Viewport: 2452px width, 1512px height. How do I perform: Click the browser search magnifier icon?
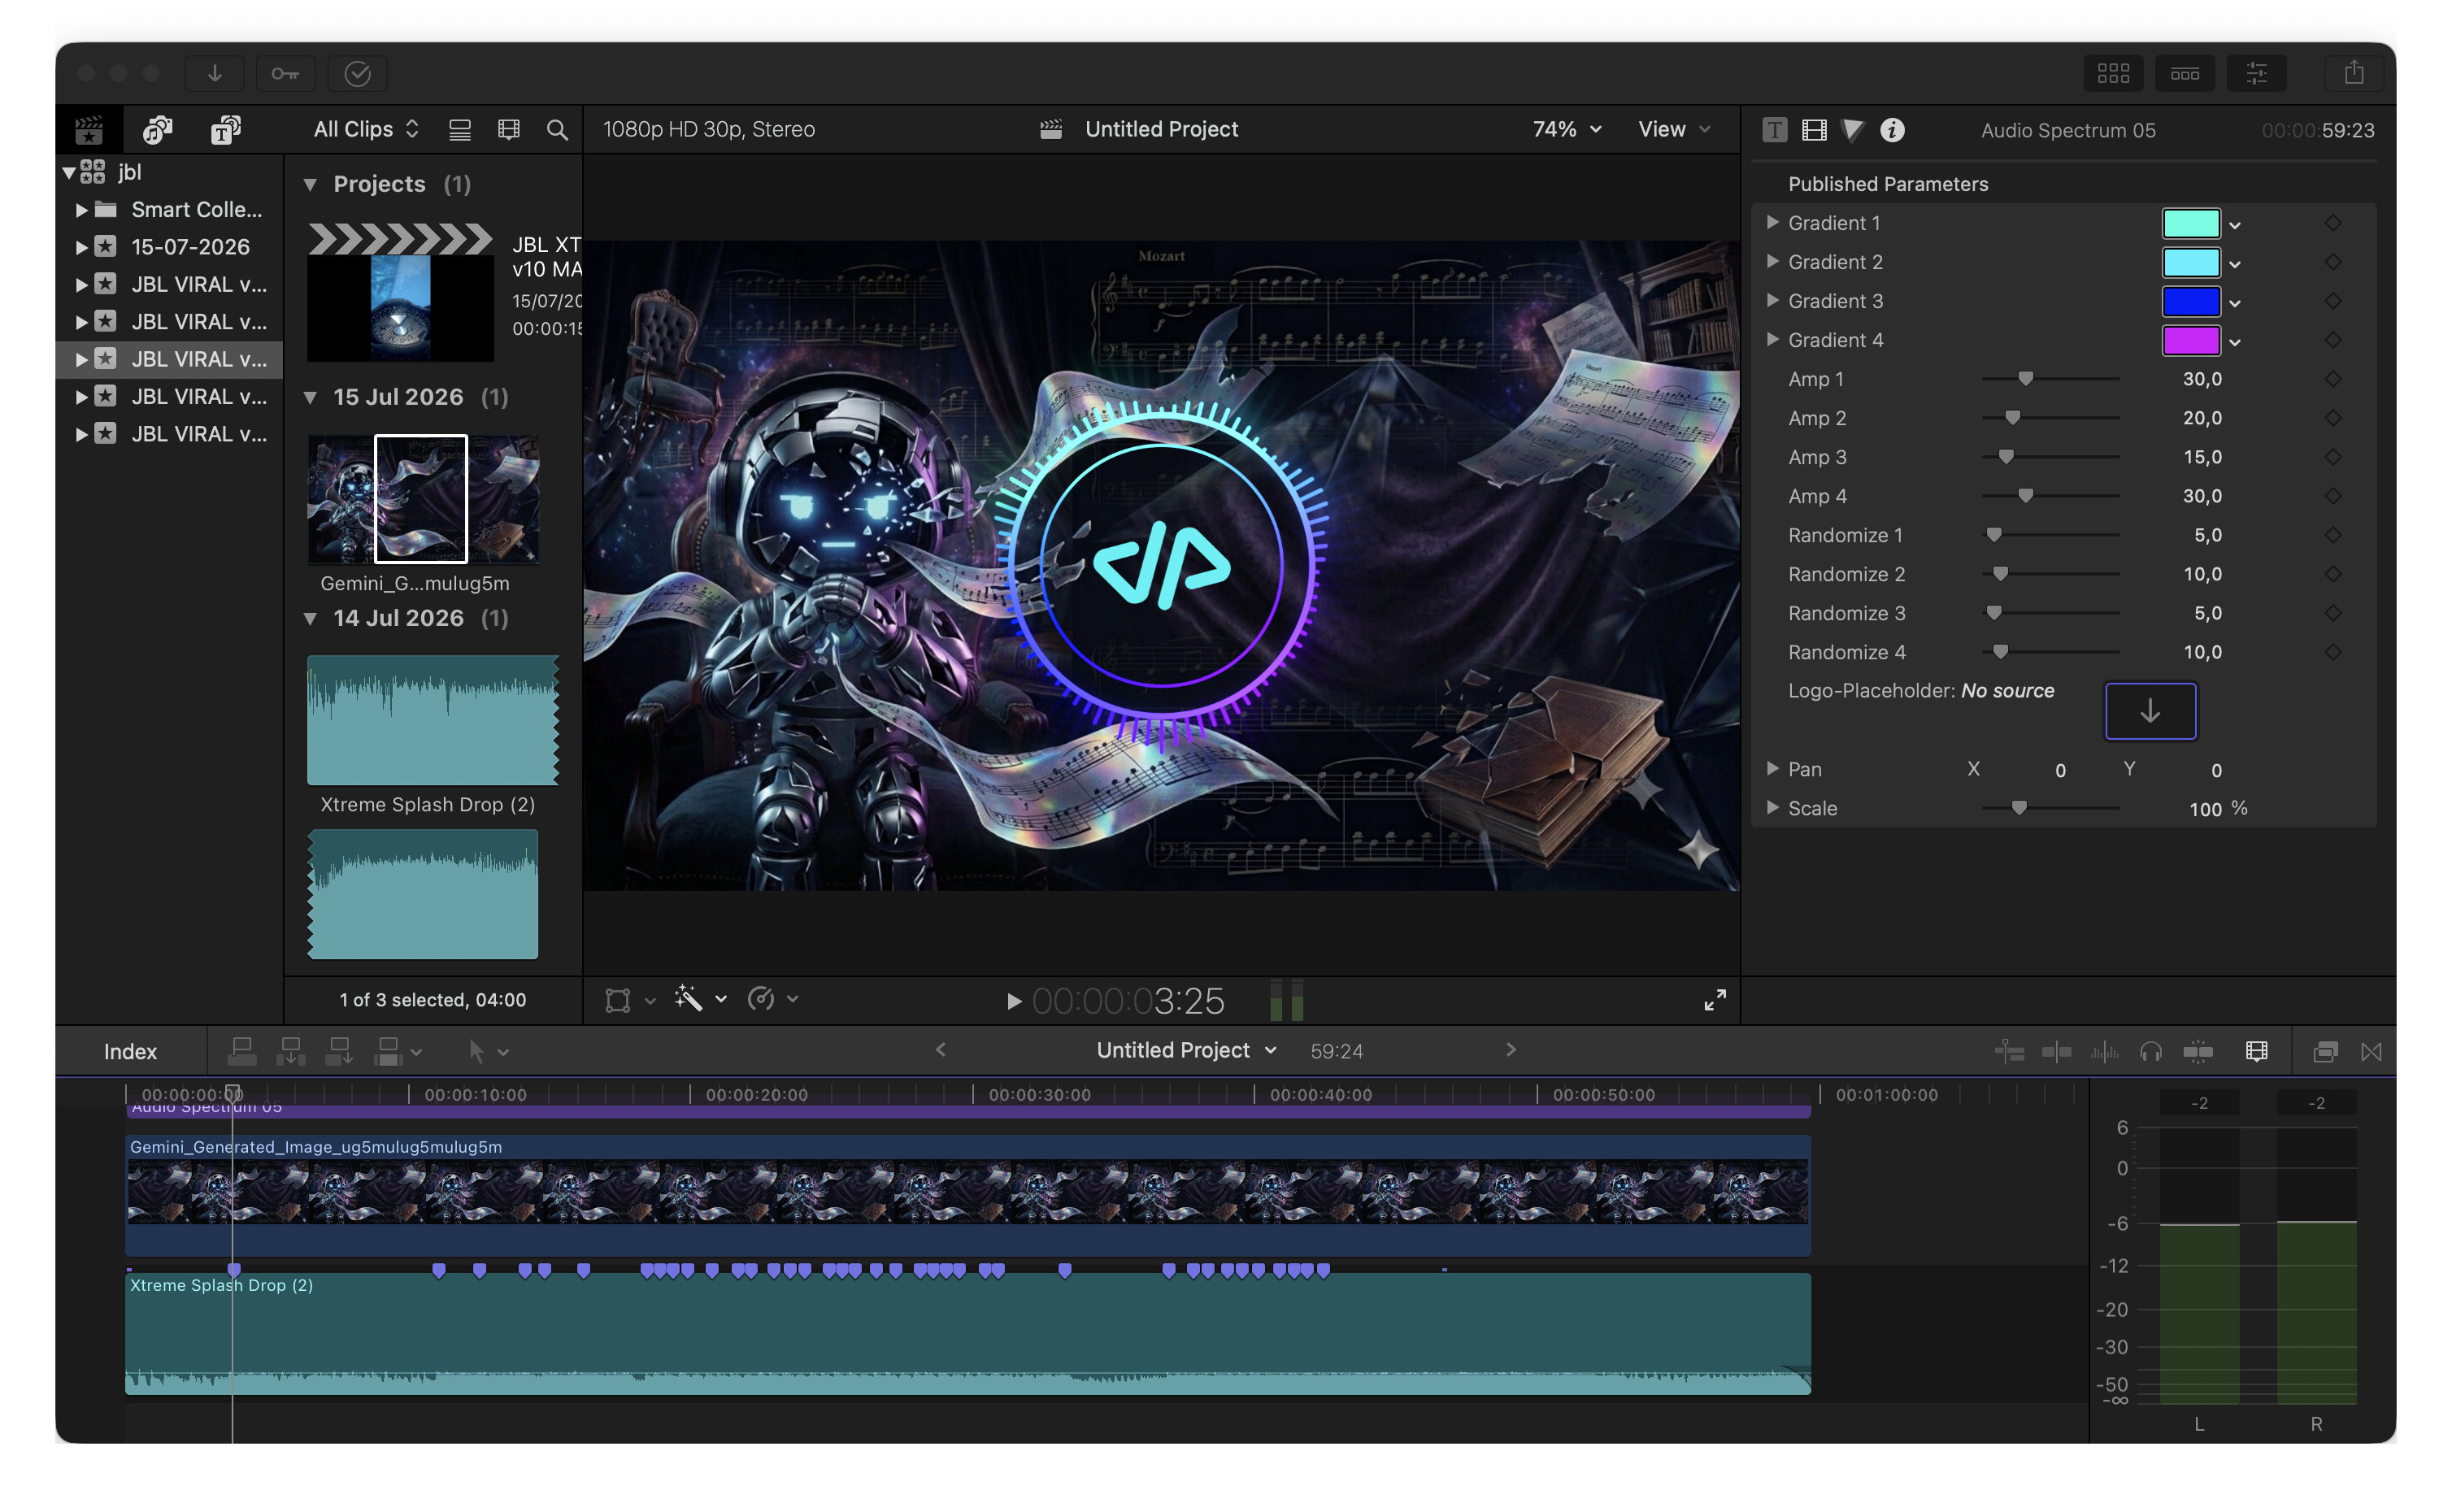557,130
